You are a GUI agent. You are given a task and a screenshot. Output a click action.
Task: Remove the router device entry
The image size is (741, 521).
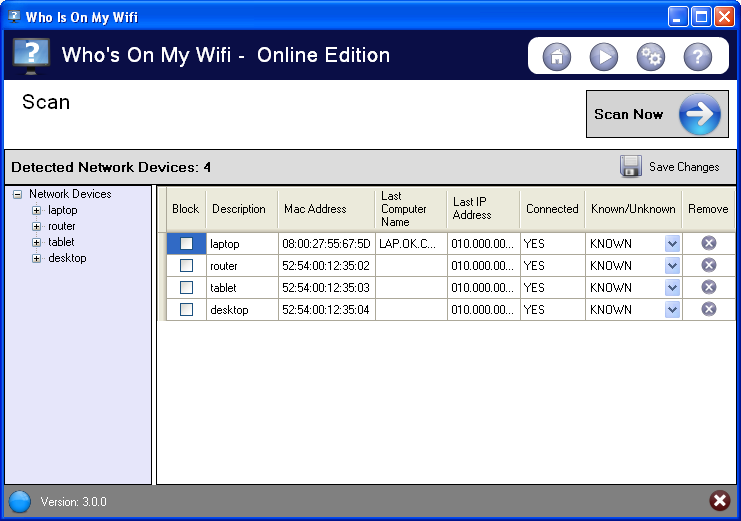[708, 265]
